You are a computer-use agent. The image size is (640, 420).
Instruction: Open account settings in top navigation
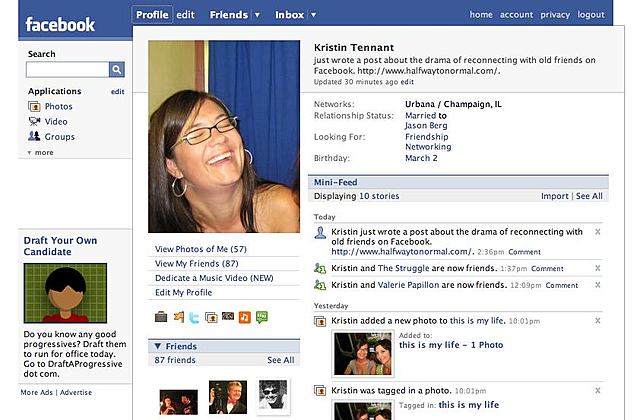coord(516,15)
